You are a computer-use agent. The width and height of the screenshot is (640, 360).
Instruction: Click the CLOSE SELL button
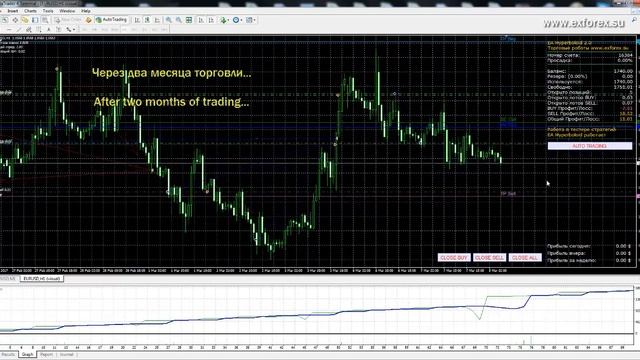[x=489, y=258]
